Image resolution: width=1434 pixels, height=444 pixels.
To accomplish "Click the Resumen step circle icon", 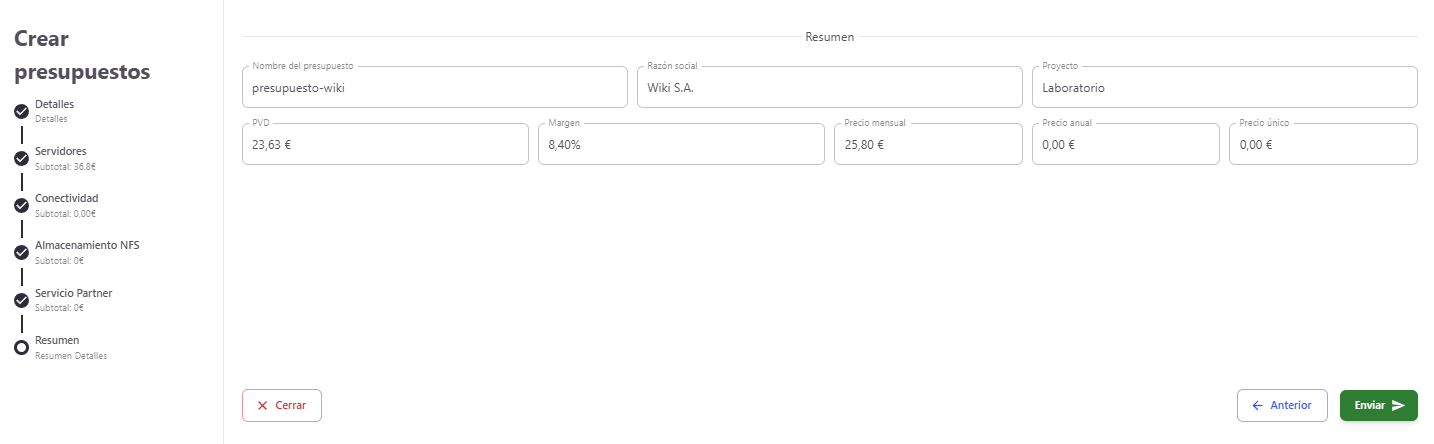I will [21, 347].
